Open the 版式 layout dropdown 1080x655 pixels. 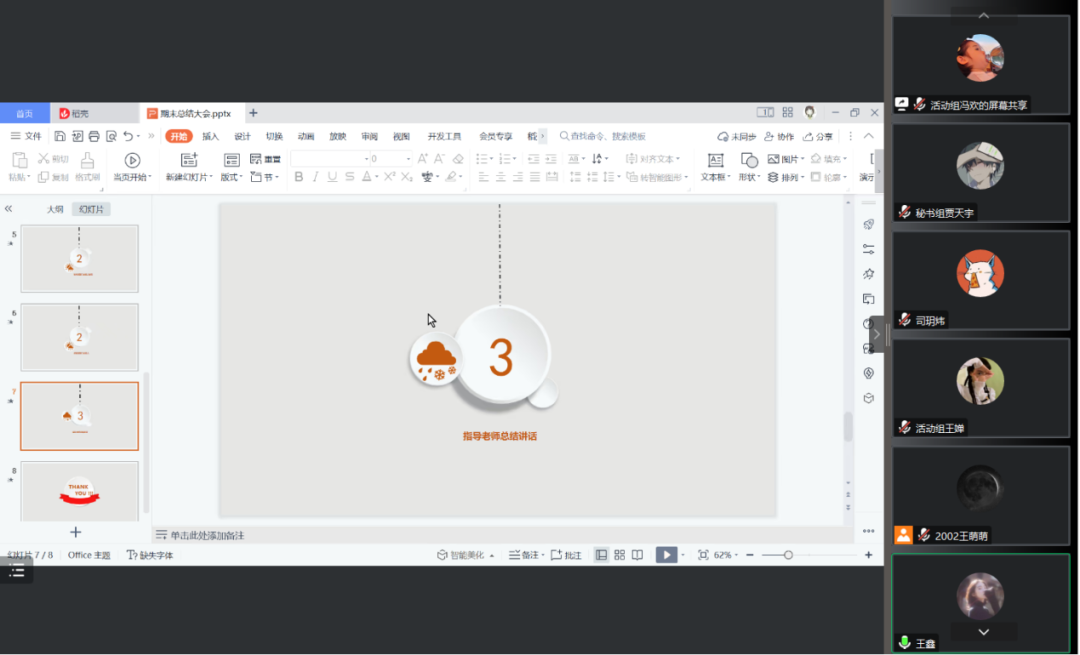231,177
